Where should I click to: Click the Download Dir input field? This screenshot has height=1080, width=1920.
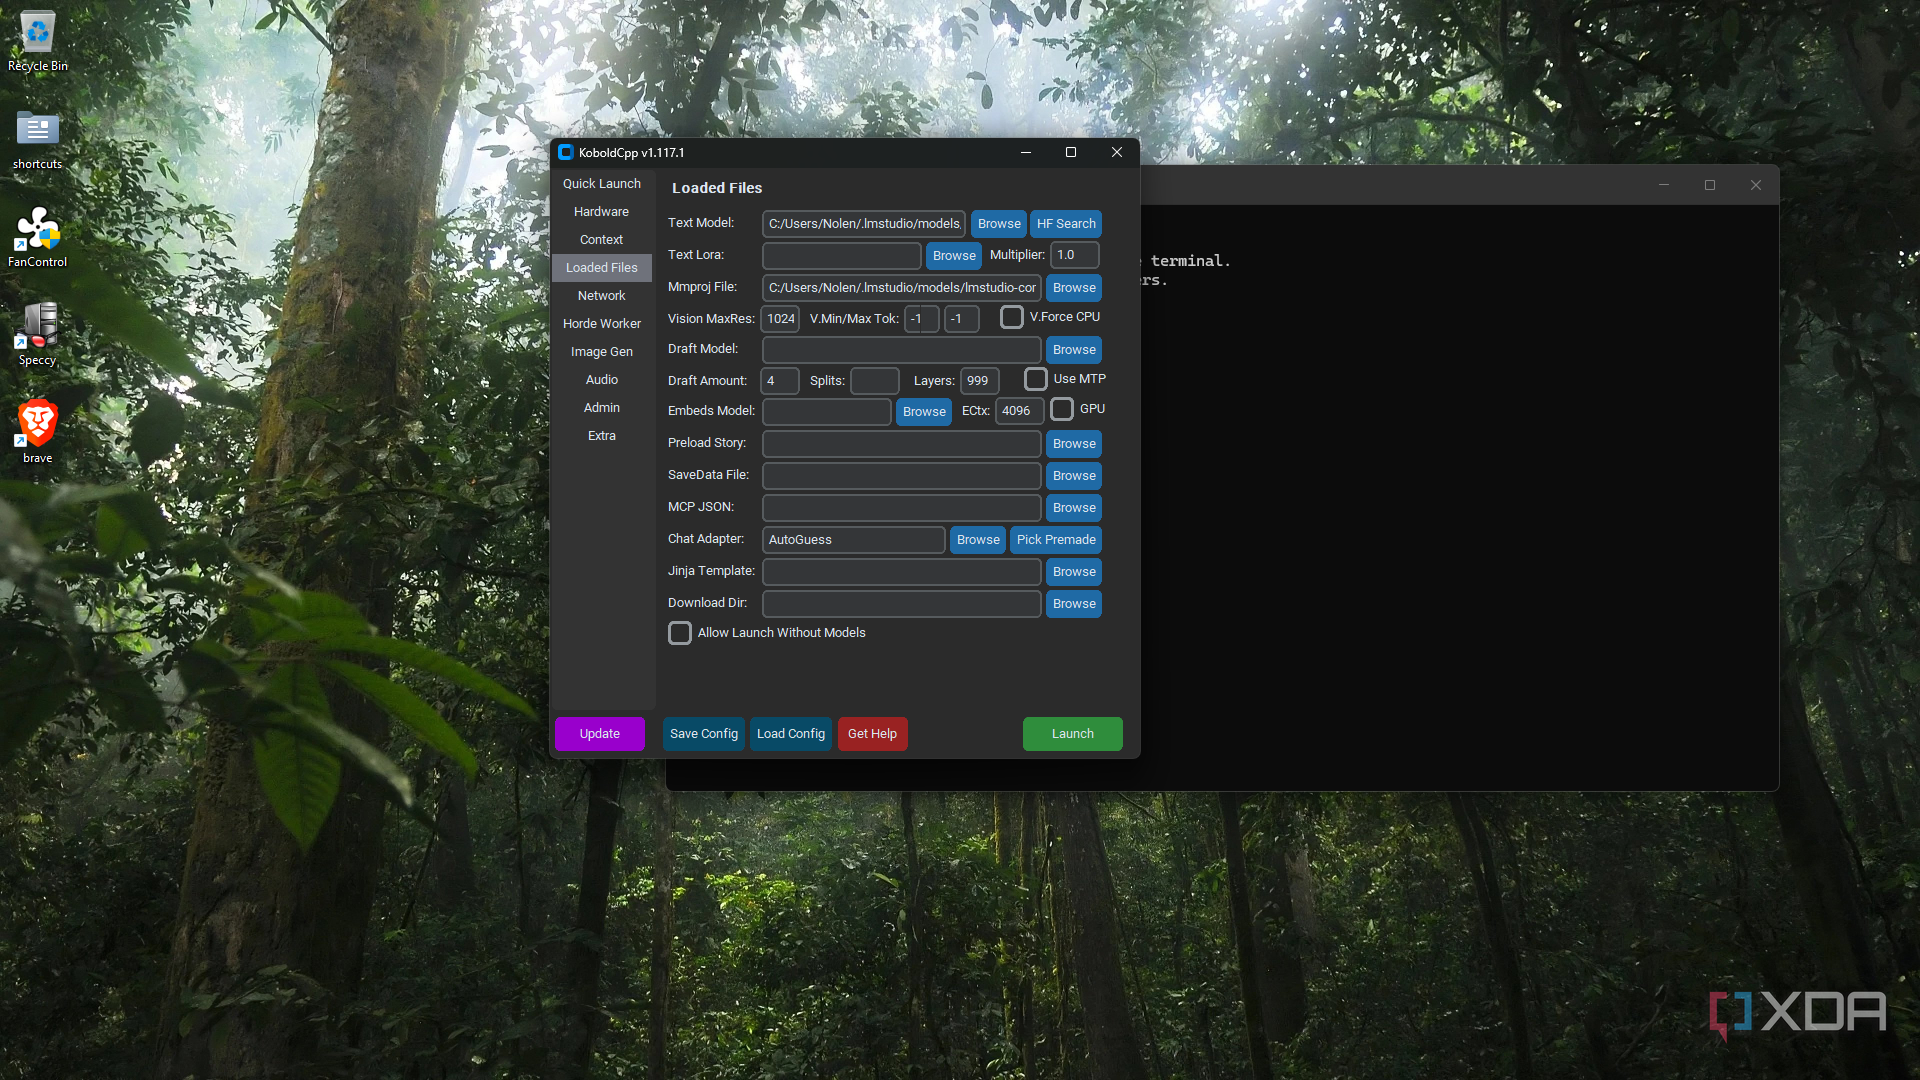point(902,604)
